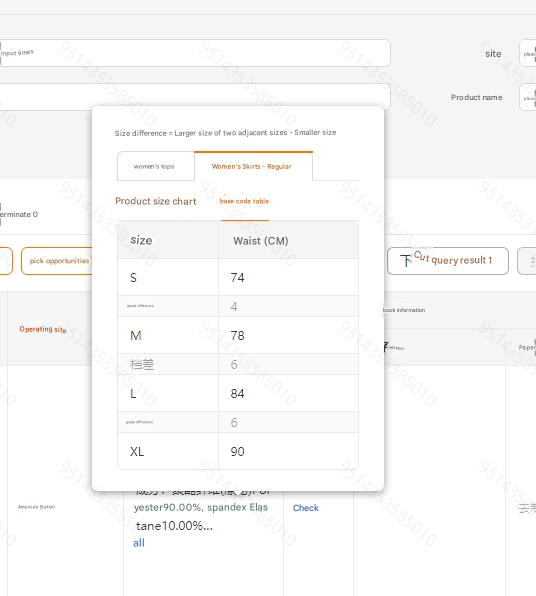Switch to the women's tops tab

tap(156, 166)
